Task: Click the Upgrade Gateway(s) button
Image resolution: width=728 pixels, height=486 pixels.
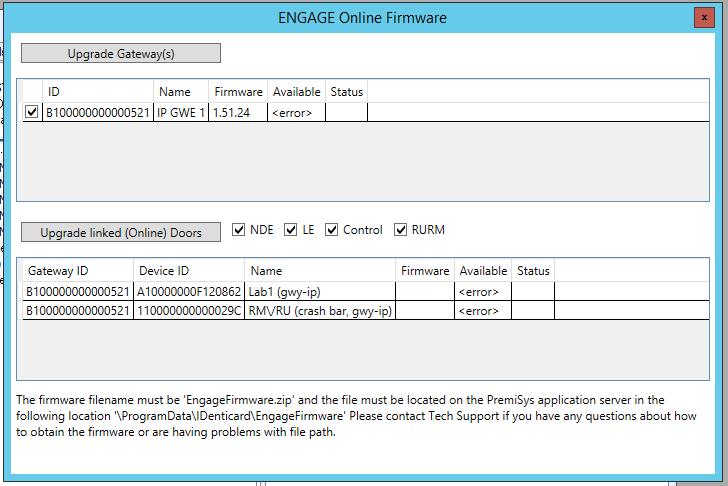Action: (x=121, y=53)
